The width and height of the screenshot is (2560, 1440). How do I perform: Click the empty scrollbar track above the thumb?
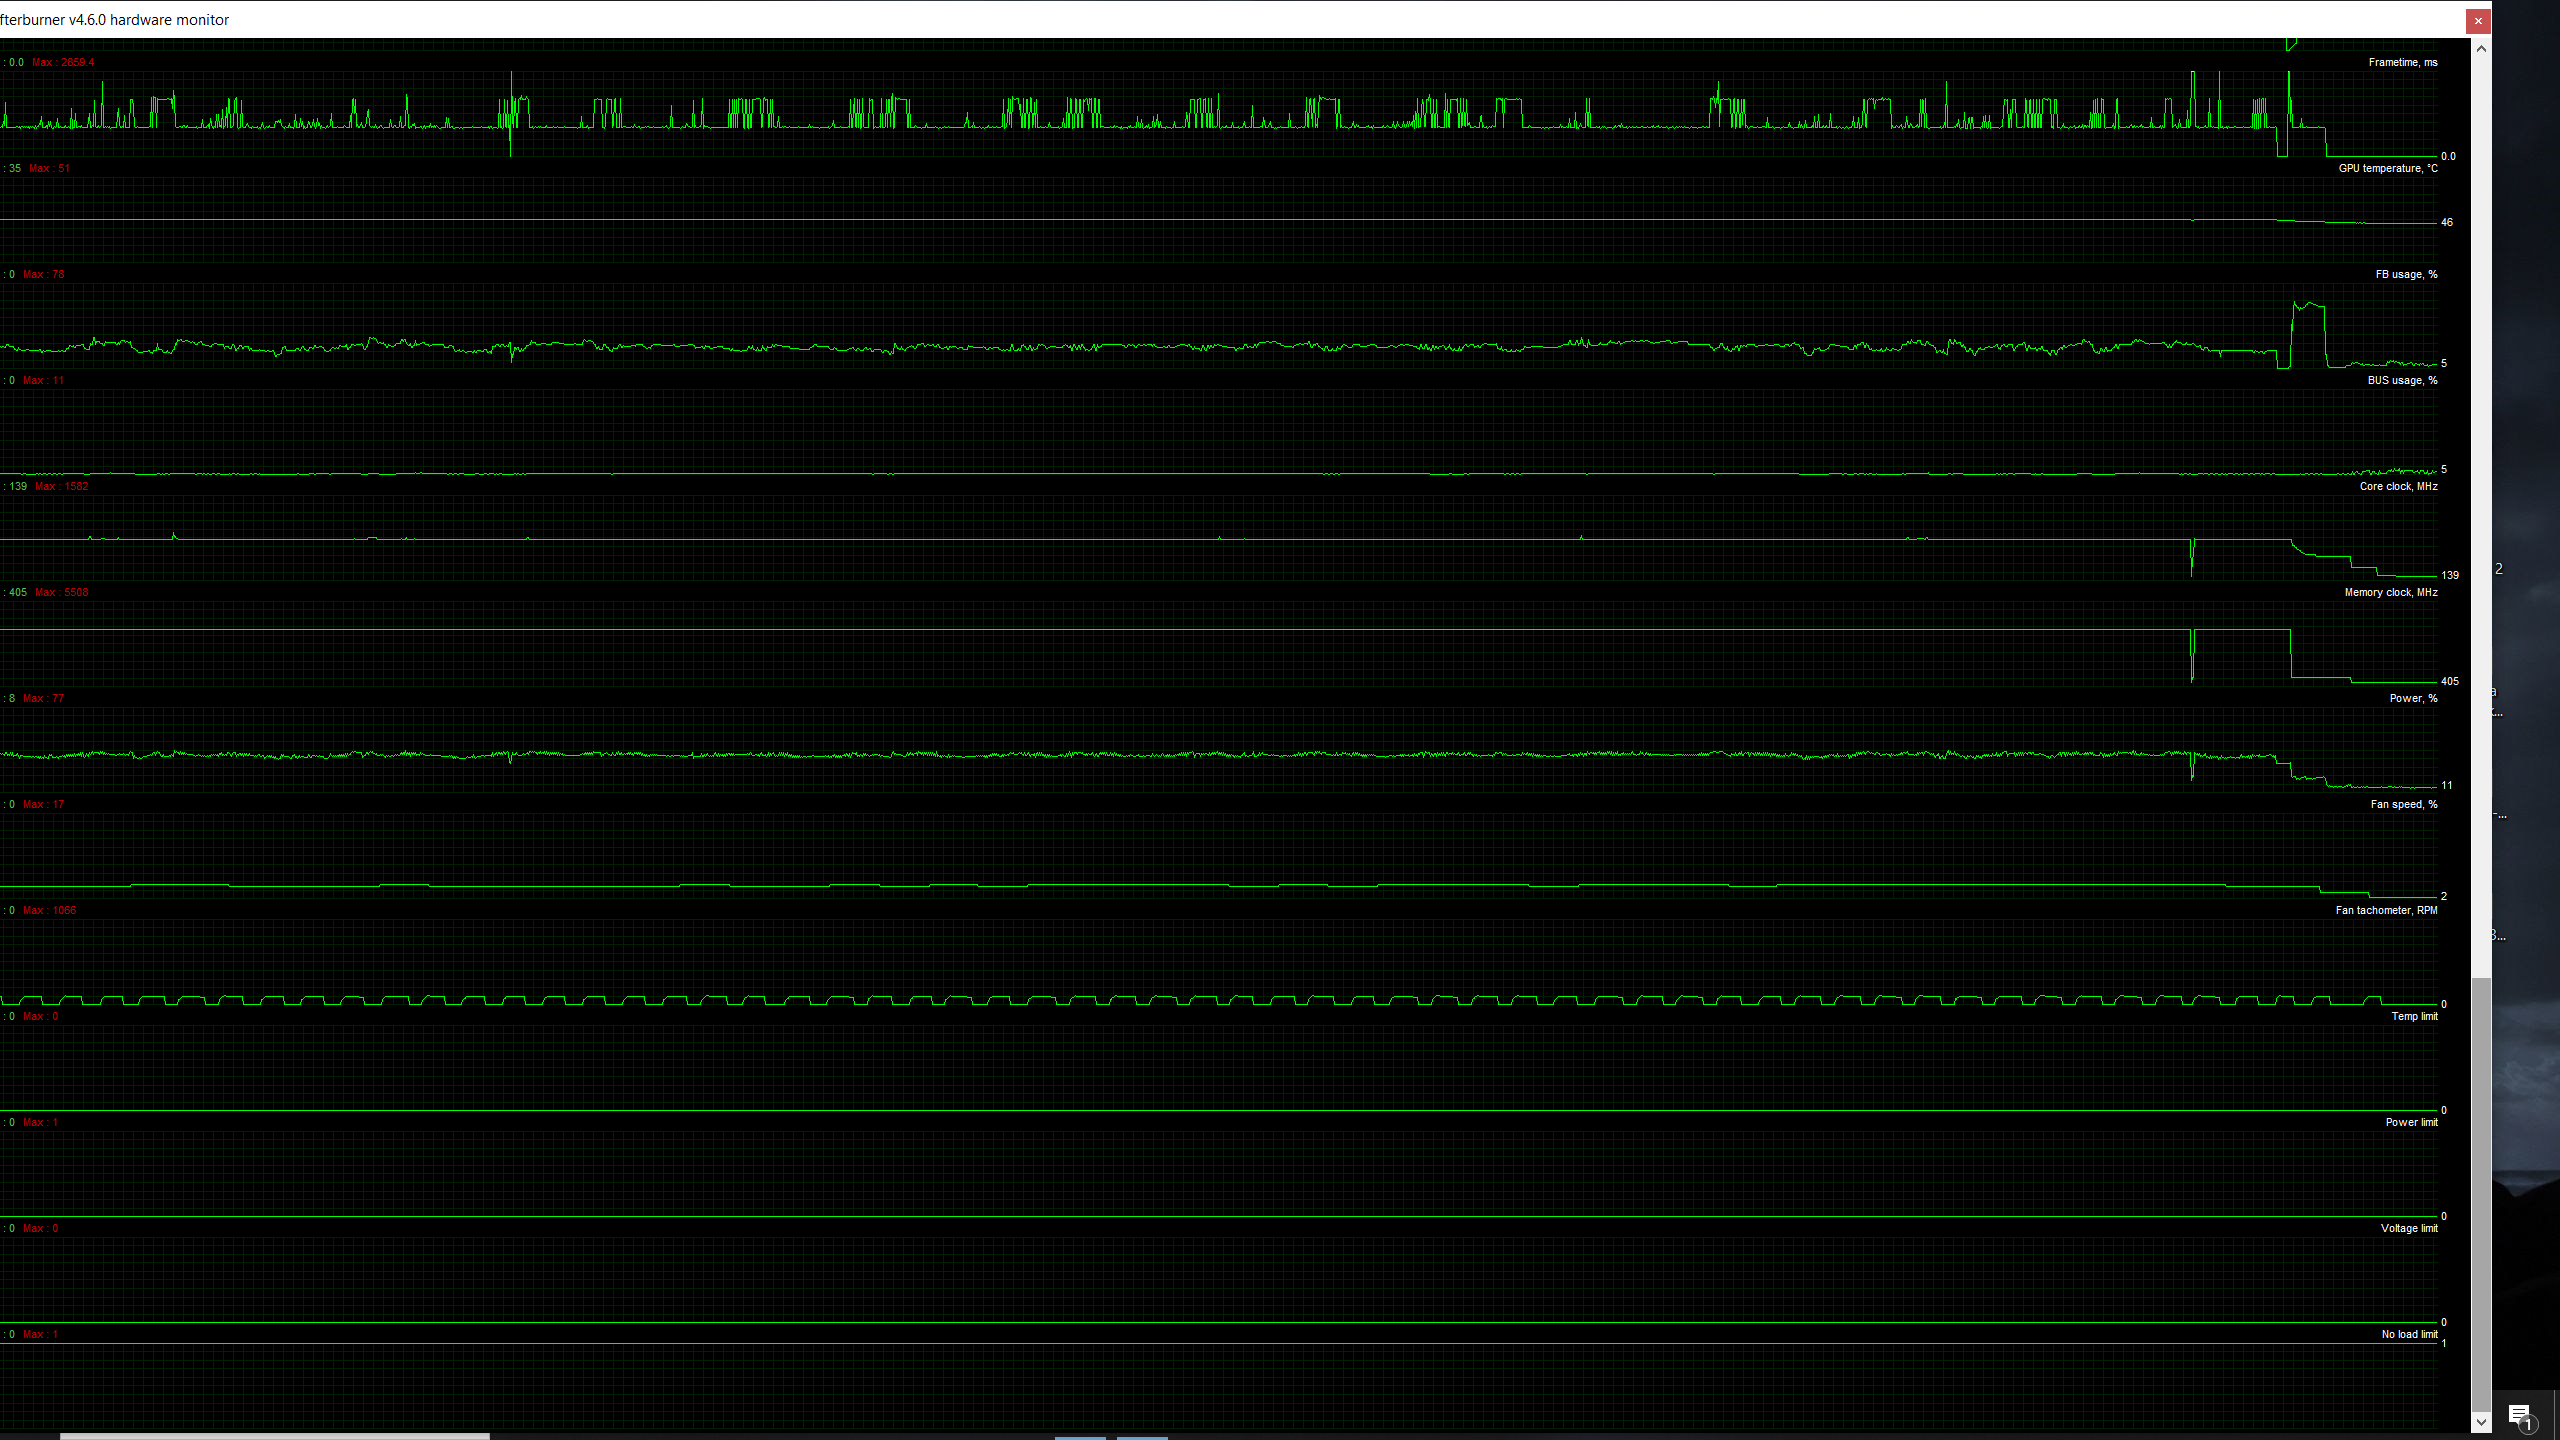coord(2481,500)
